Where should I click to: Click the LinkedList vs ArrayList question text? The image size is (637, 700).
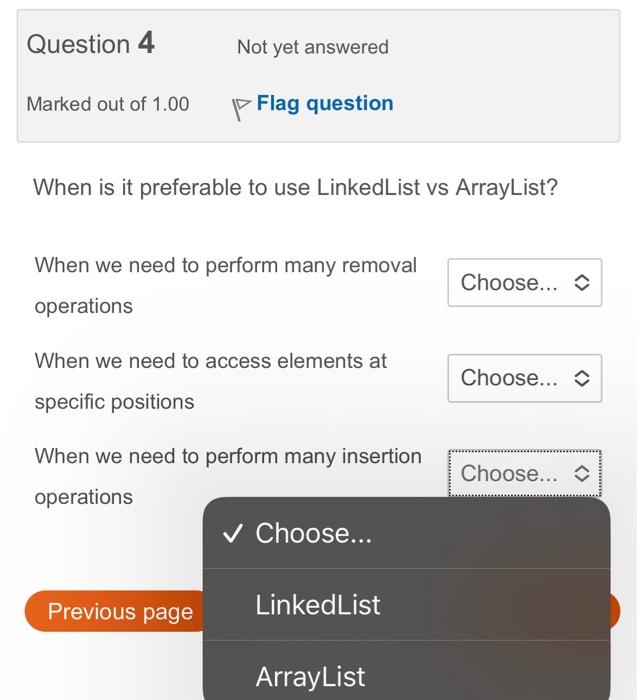[x=296, y=188]
